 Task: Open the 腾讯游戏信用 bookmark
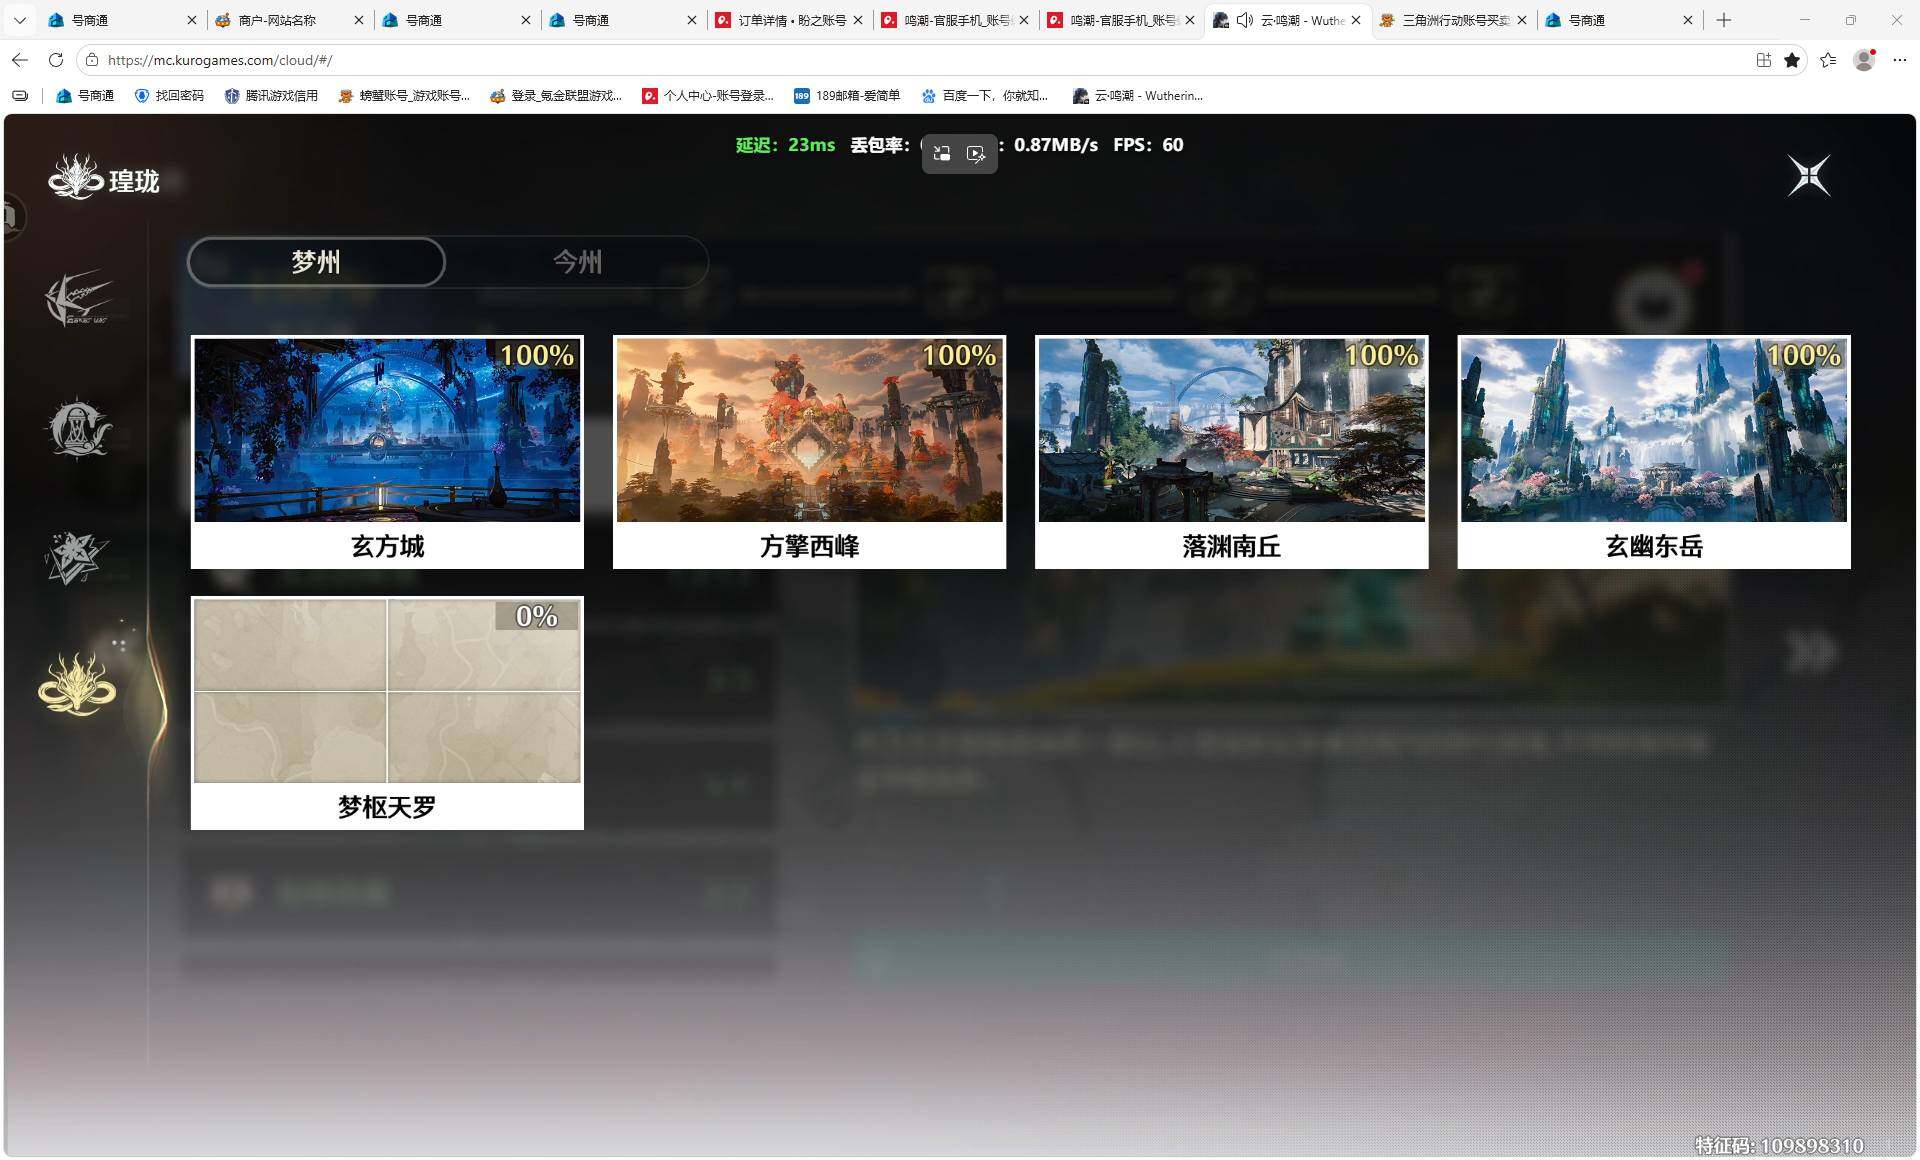click(x=271, y=96)
